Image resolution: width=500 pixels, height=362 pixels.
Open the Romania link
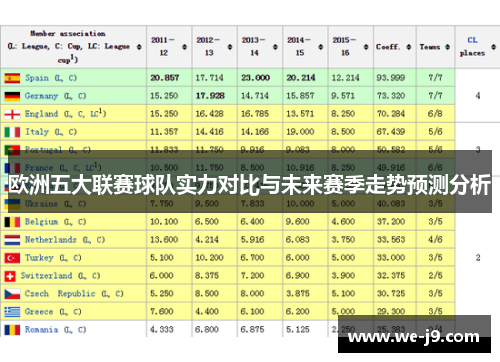point(41,330)
